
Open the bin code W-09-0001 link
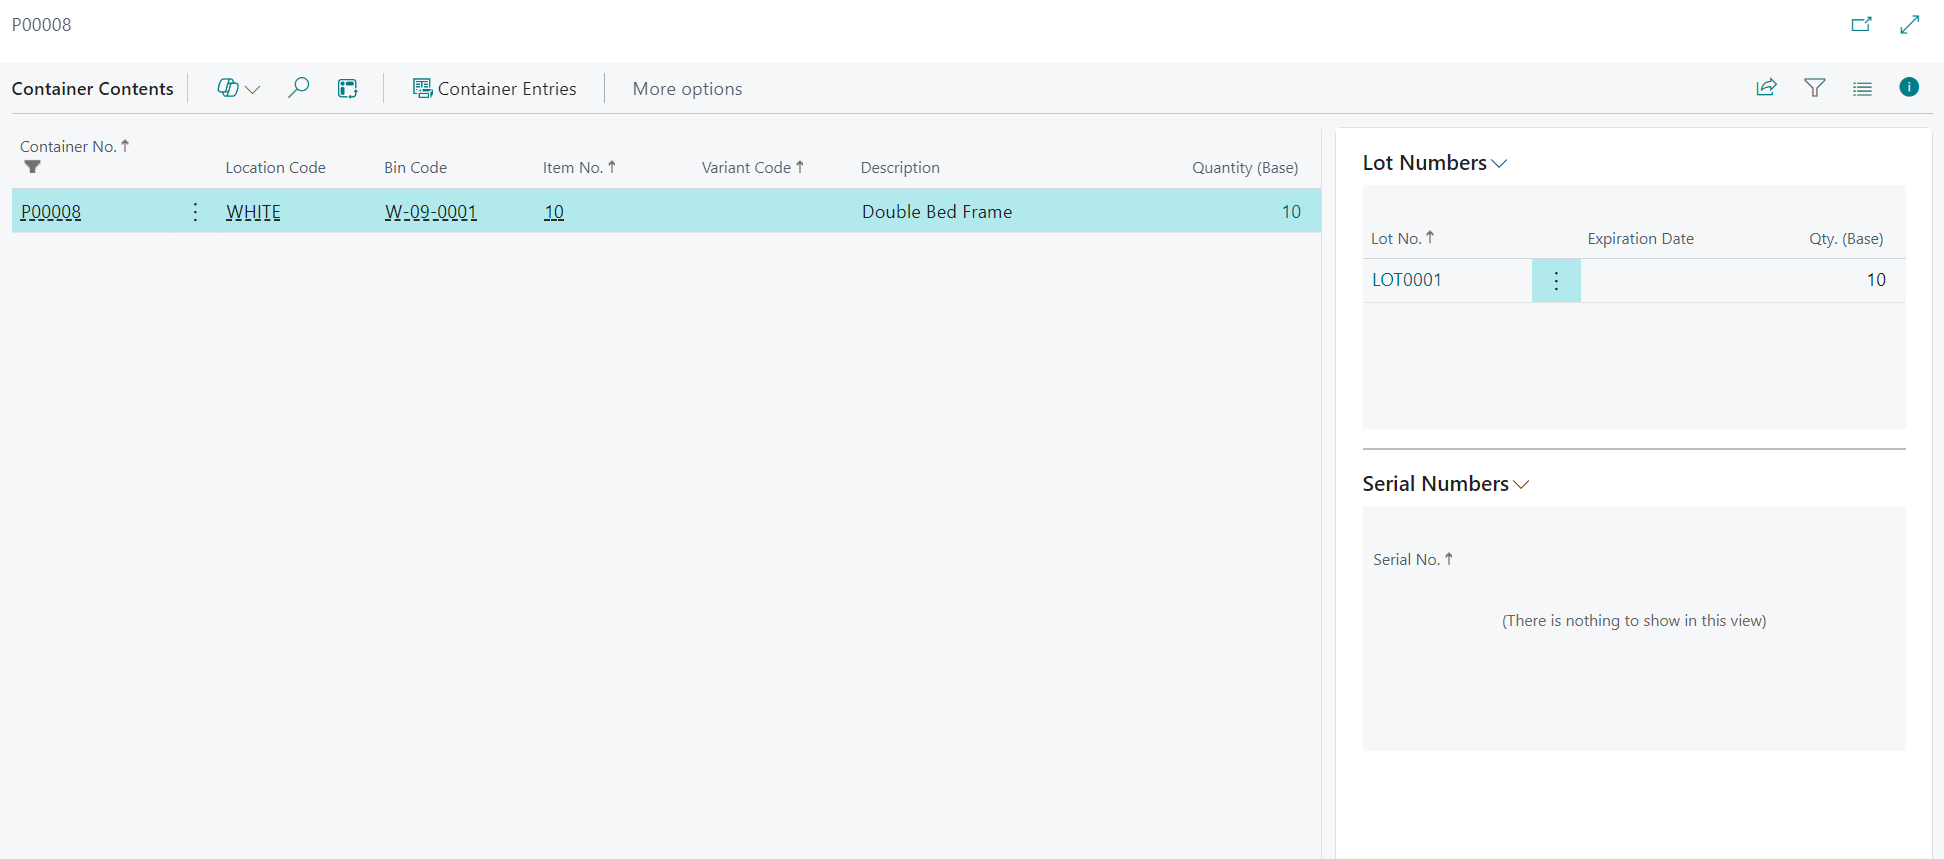pyautogui.click(x=430, y=212)
